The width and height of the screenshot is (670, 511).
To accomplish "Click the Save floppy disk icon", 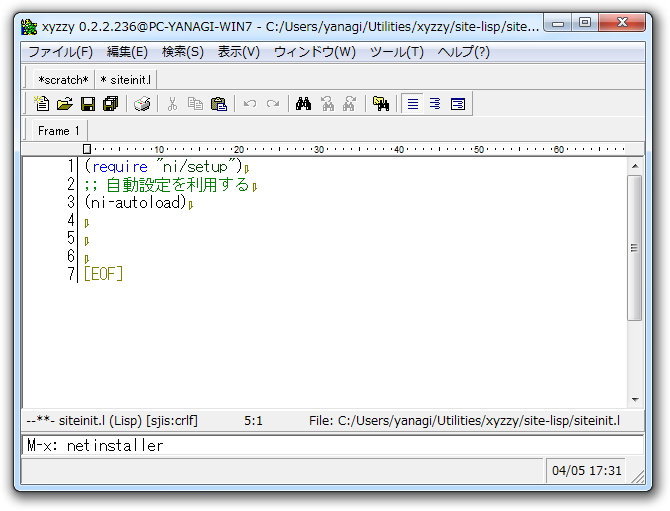I will 88,104.
